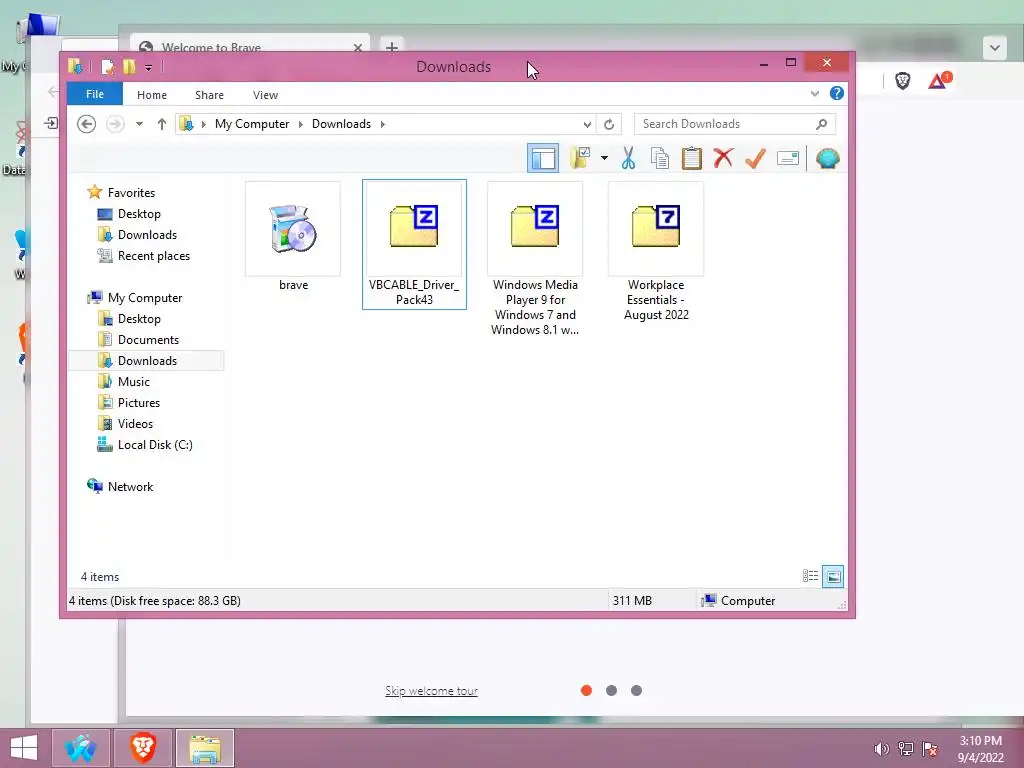1024x768 pixels.
Task: Click the Explorer title bar folder icon
Action: pos(75,66)
